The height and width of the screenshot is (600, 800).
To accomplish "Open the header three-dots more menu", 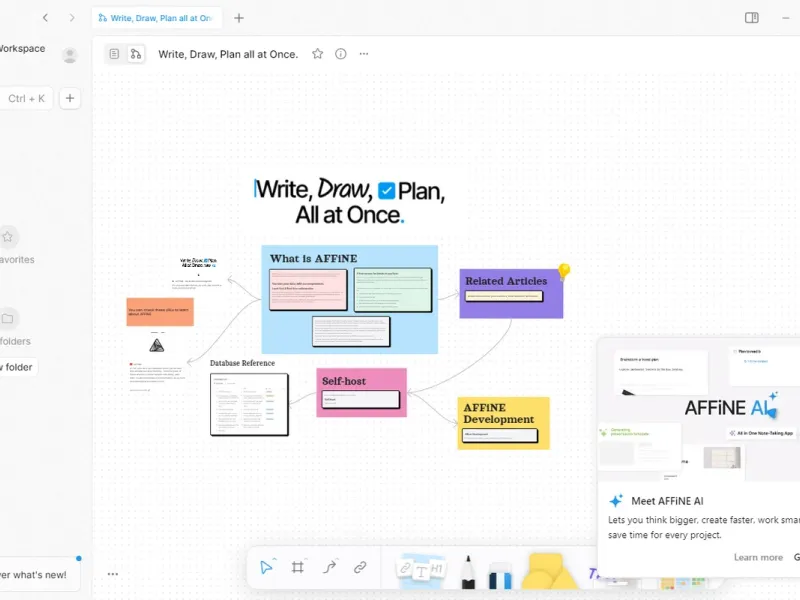I will (x=364, y=54).
